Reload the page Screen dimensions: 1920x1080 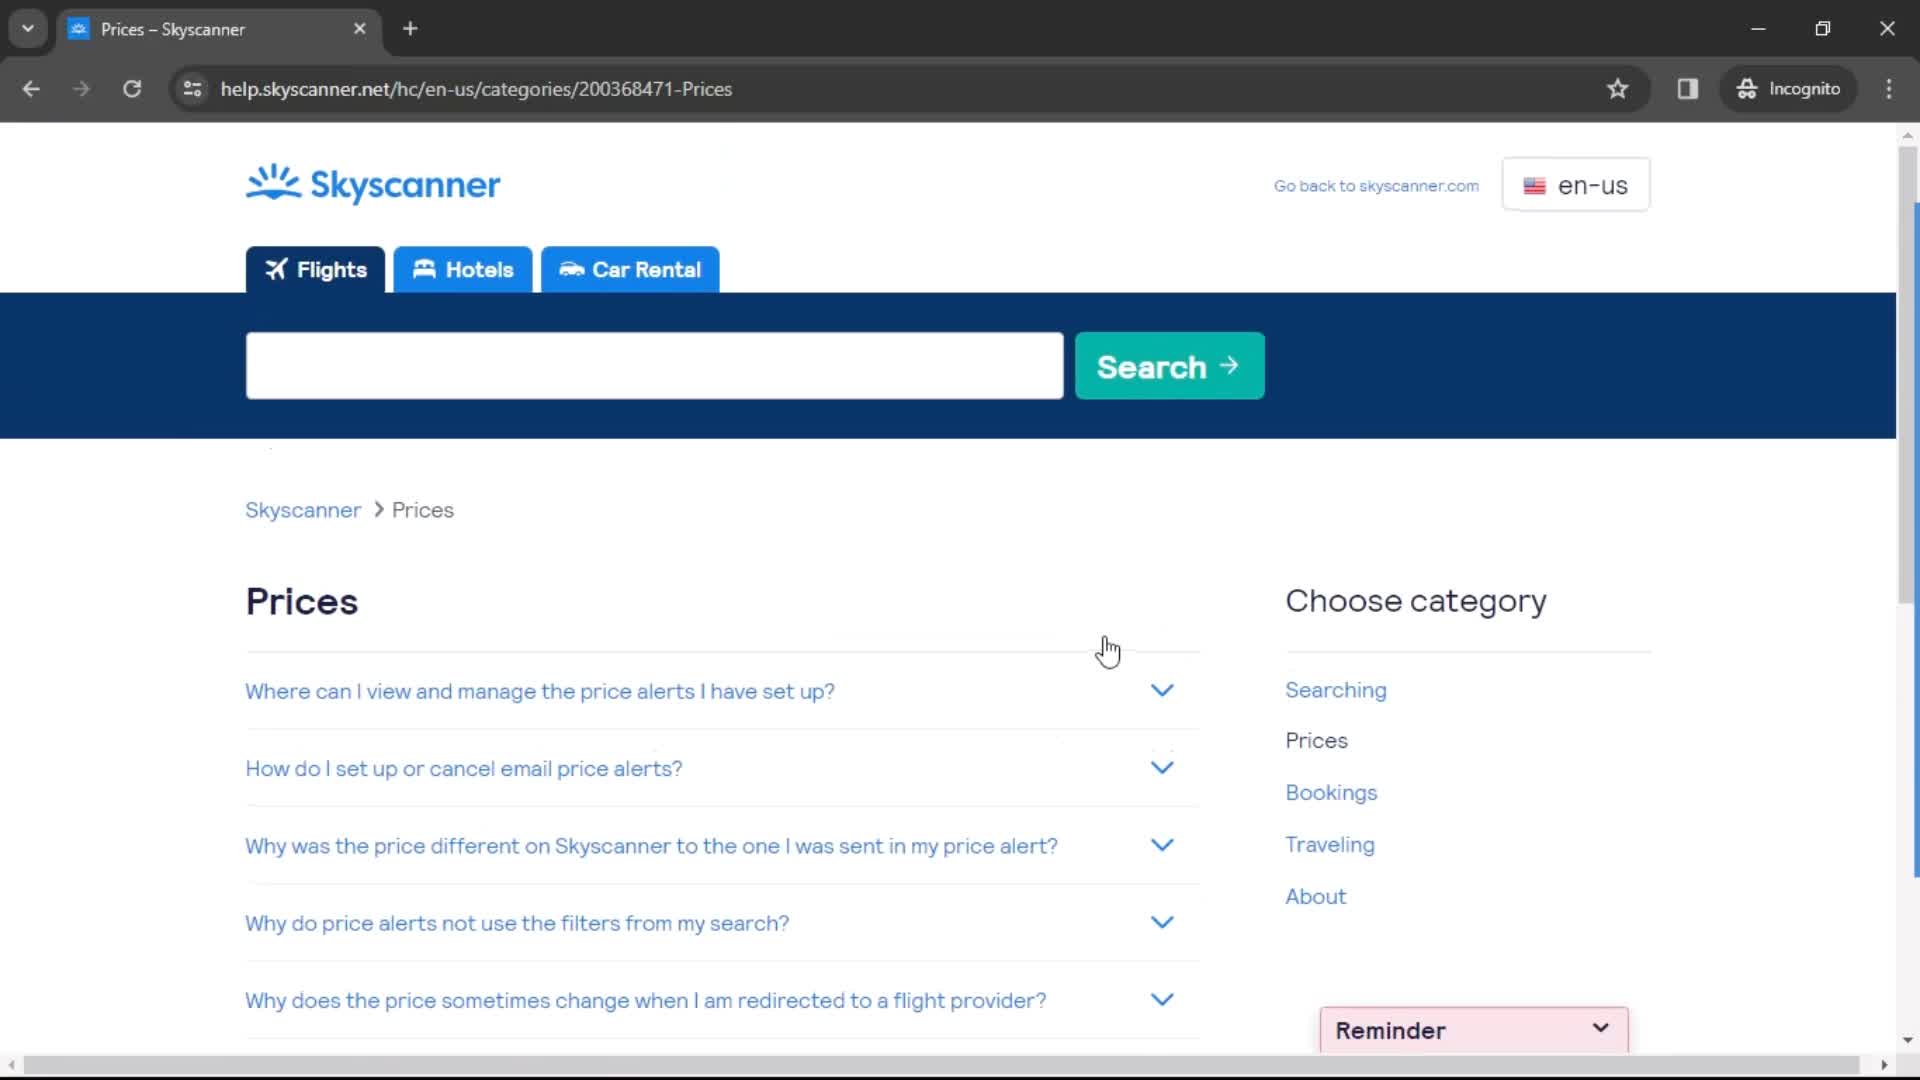pyautogui.click(x=132, y=89)
